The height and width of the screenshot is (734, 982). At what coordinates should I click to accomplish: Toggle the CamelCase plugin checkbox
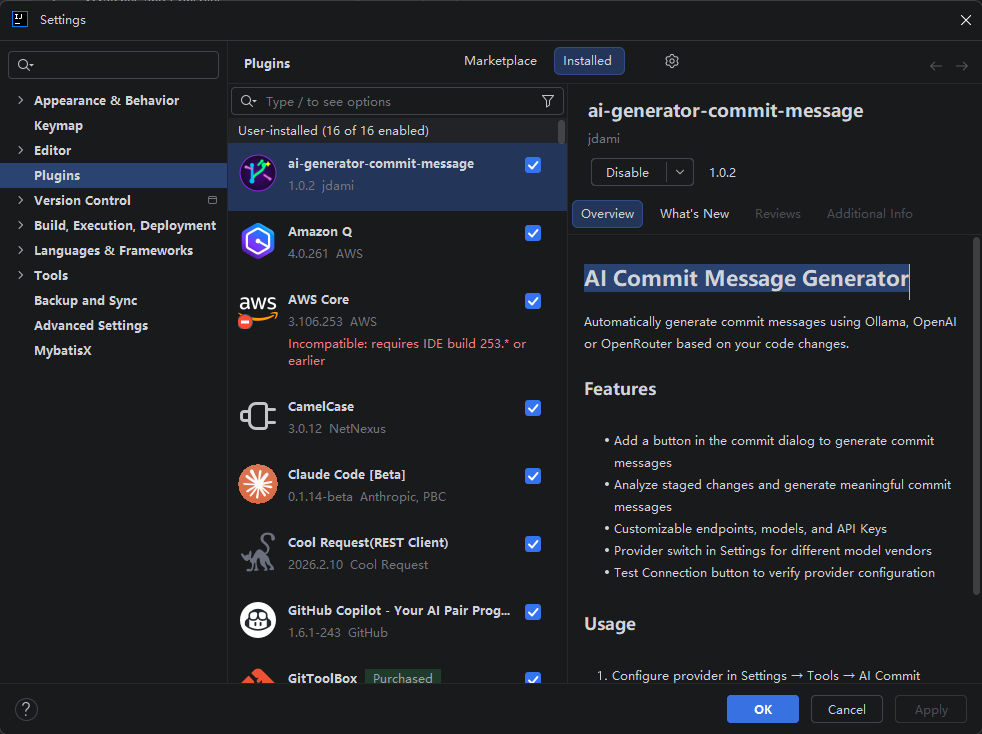(x=533, y=408)
